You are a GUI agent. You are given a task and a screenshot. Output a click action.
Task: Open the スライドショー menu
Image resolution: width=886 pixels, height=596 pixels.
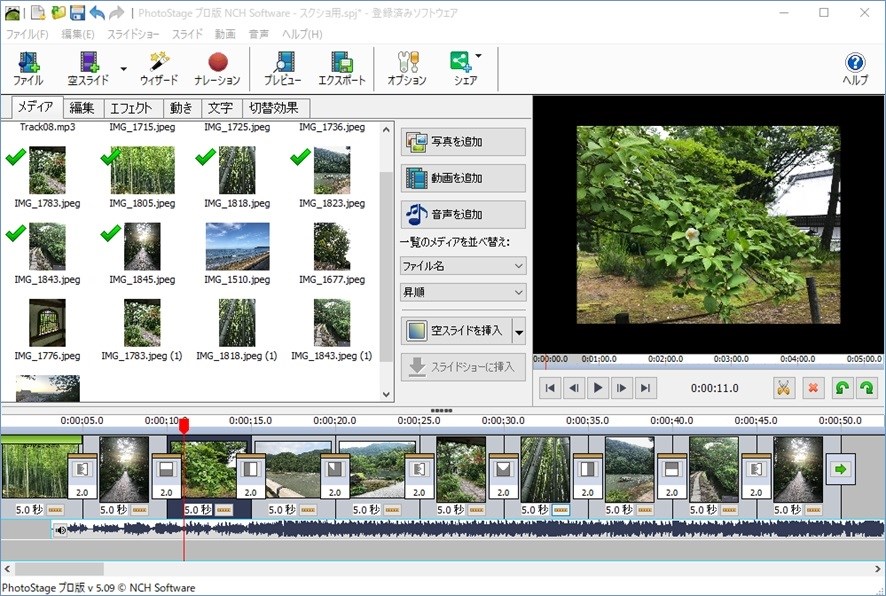pos(133,34)
